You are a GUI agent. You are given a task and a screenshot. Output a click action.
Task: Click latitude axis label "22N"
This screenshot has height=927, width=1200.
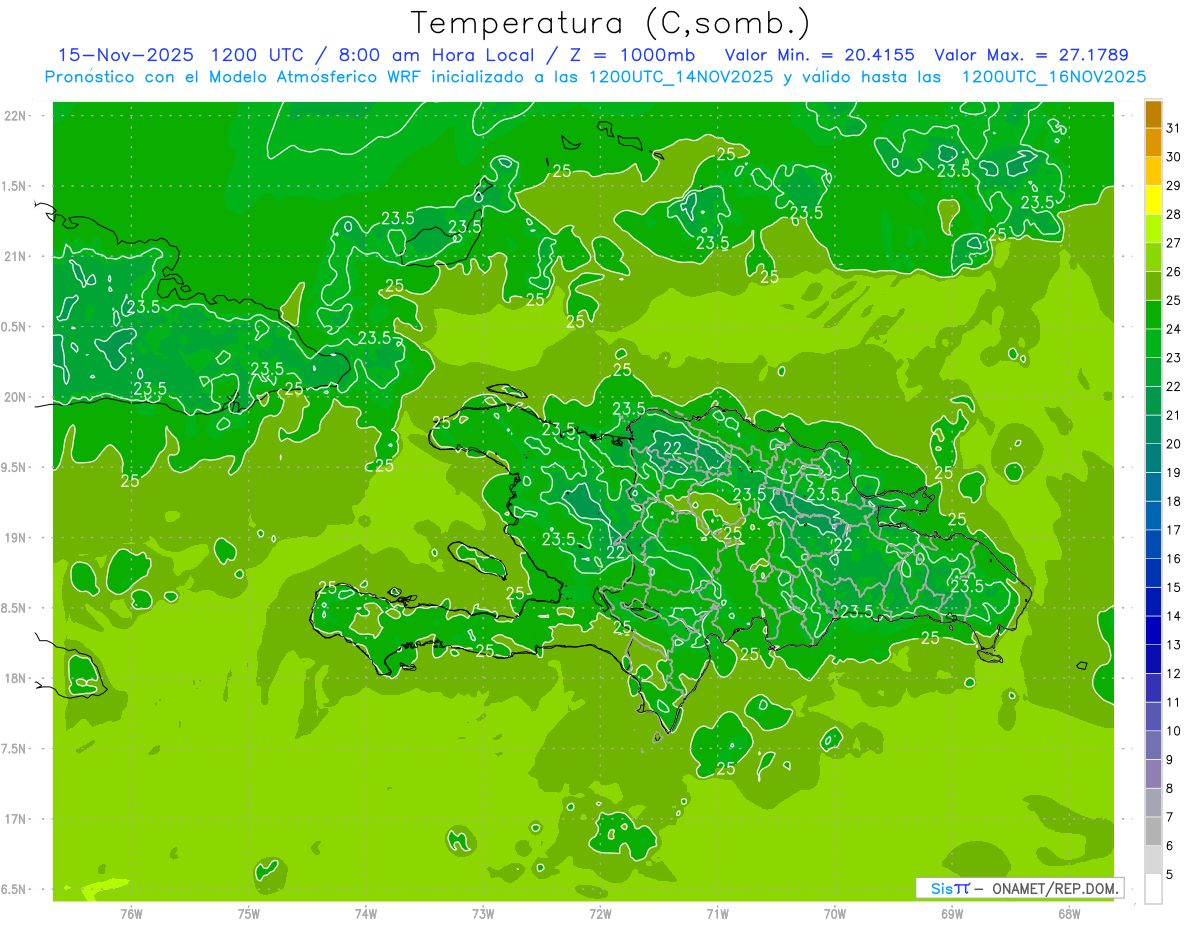(17, 116)
